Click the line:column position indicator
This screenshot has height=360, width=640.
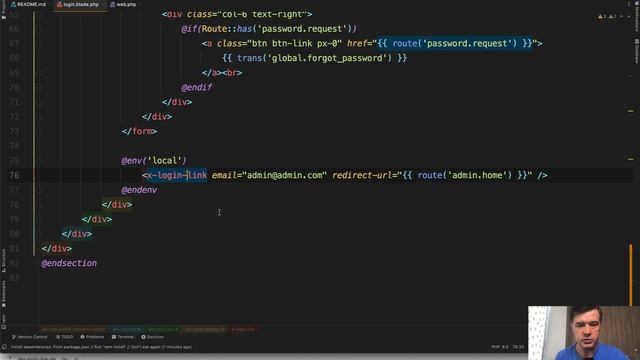pyautogui.click(x=518, y=347)
